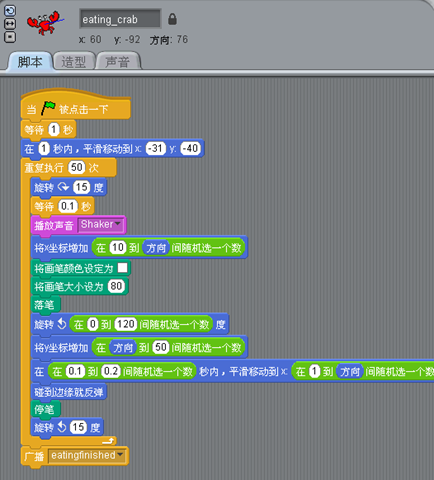Click the 方向 reporter in the x-change block
The image size is (434, 480).
coord(156,248)
